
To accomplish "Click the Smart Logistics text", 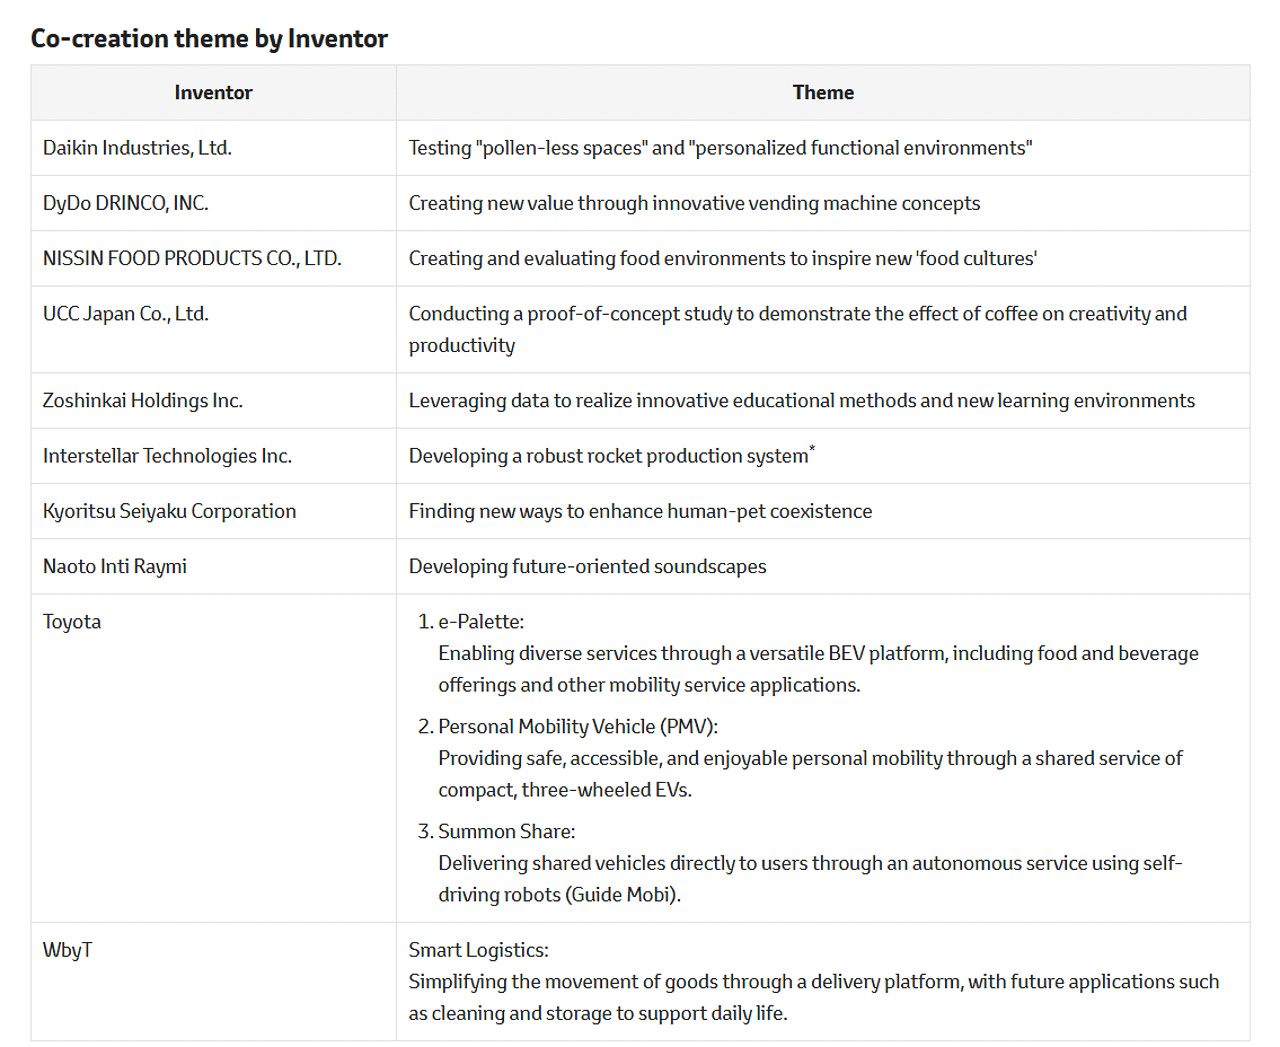I will [x=478, y=950].
